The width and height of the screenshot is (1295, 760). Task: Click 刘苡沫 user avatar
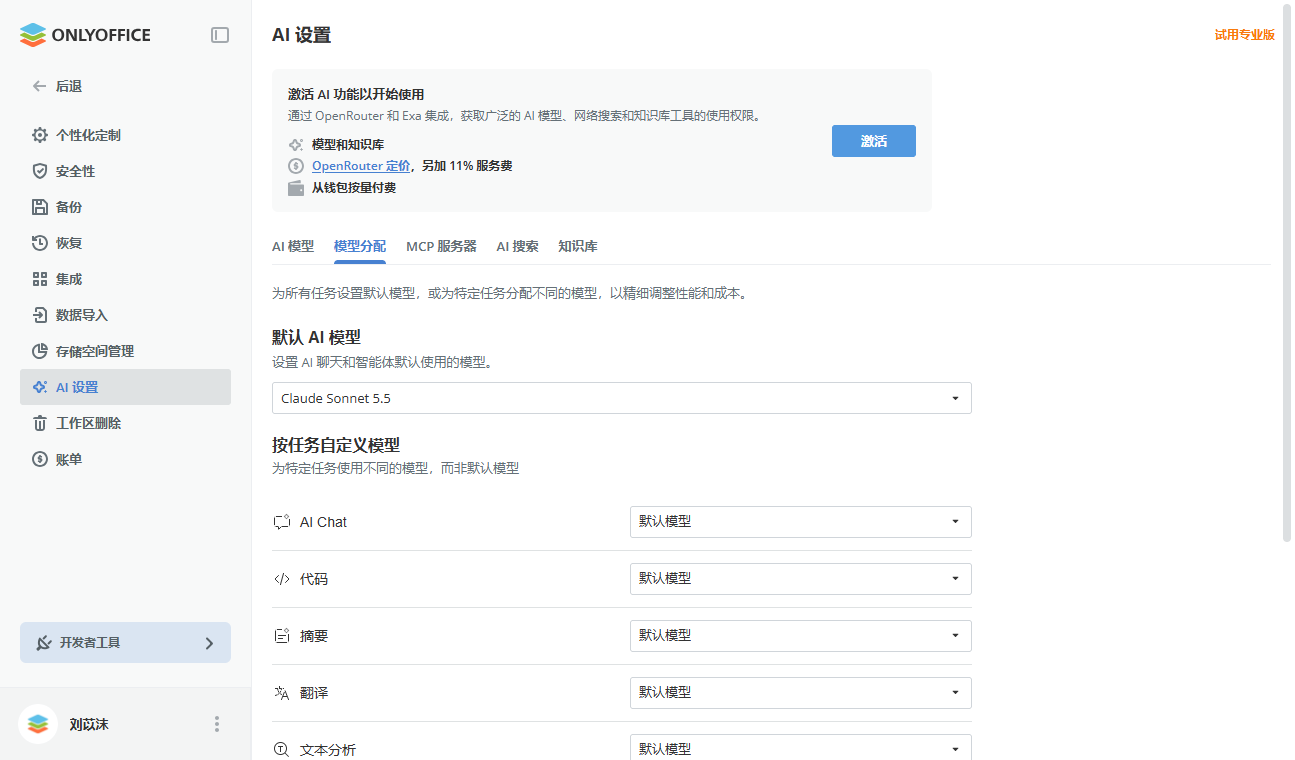38,724
